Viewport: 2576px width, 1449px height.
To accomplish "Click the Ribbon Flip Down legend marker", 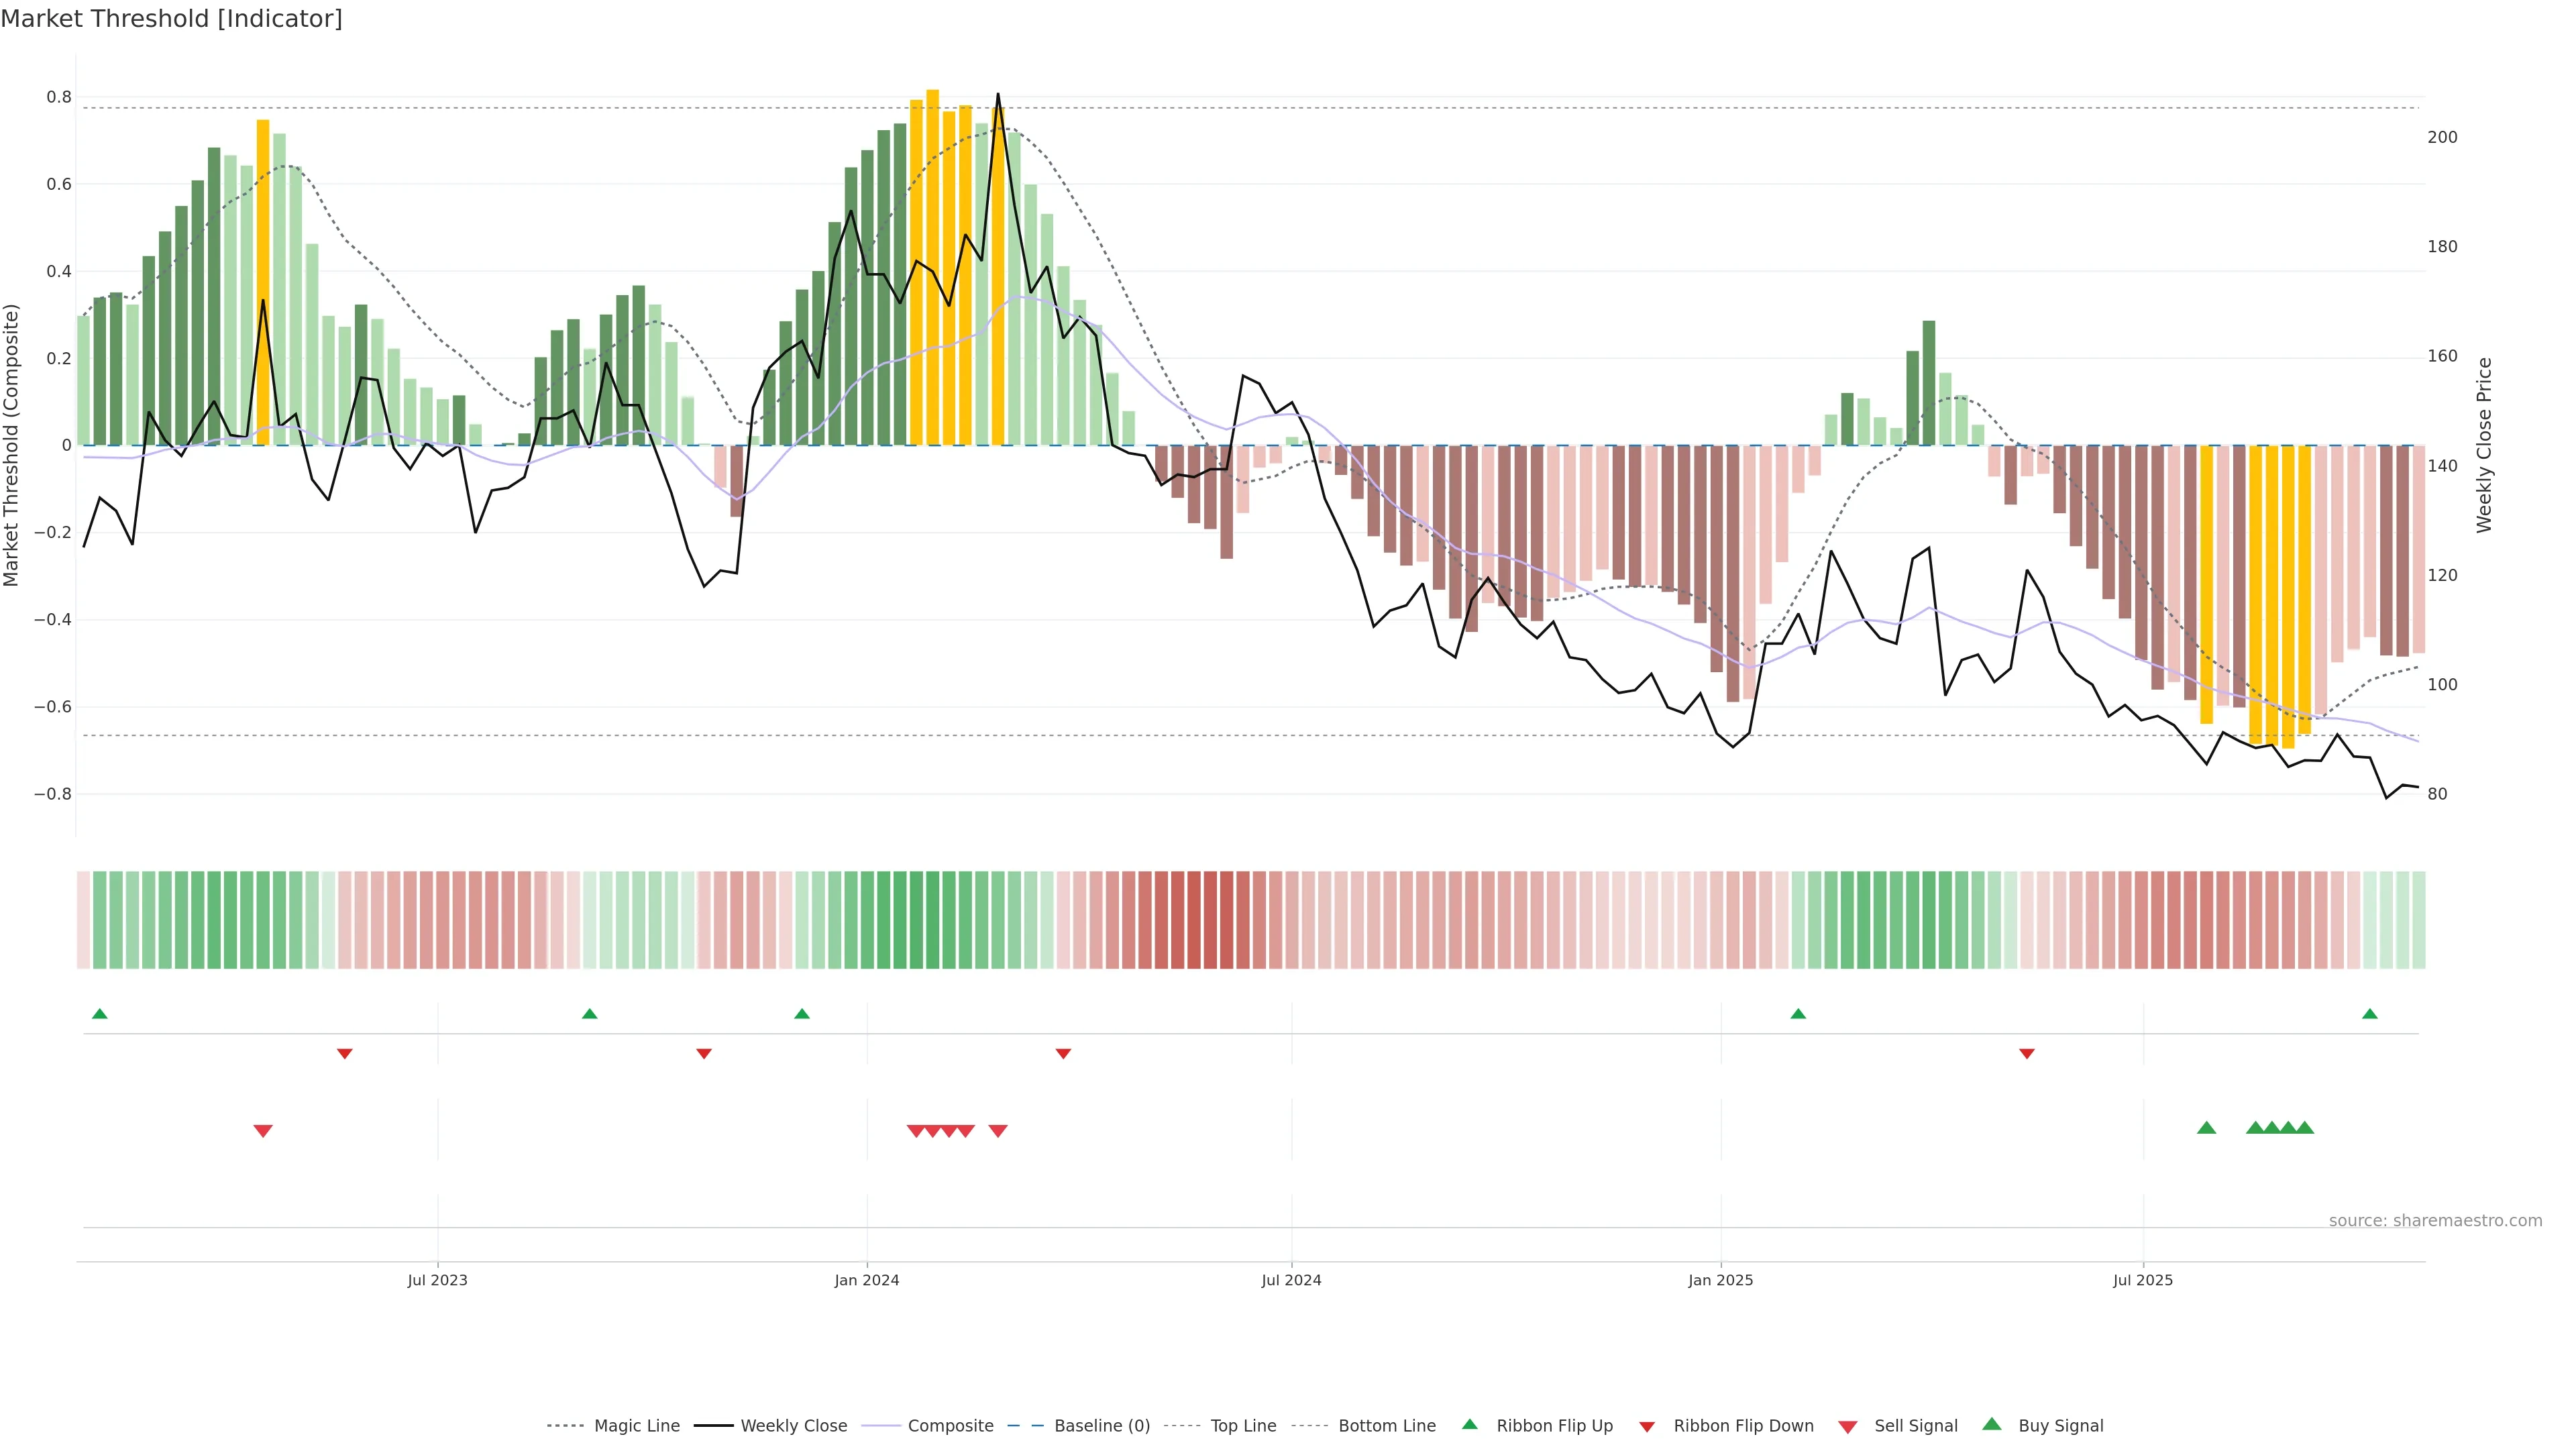I will coord(1647,1427).
